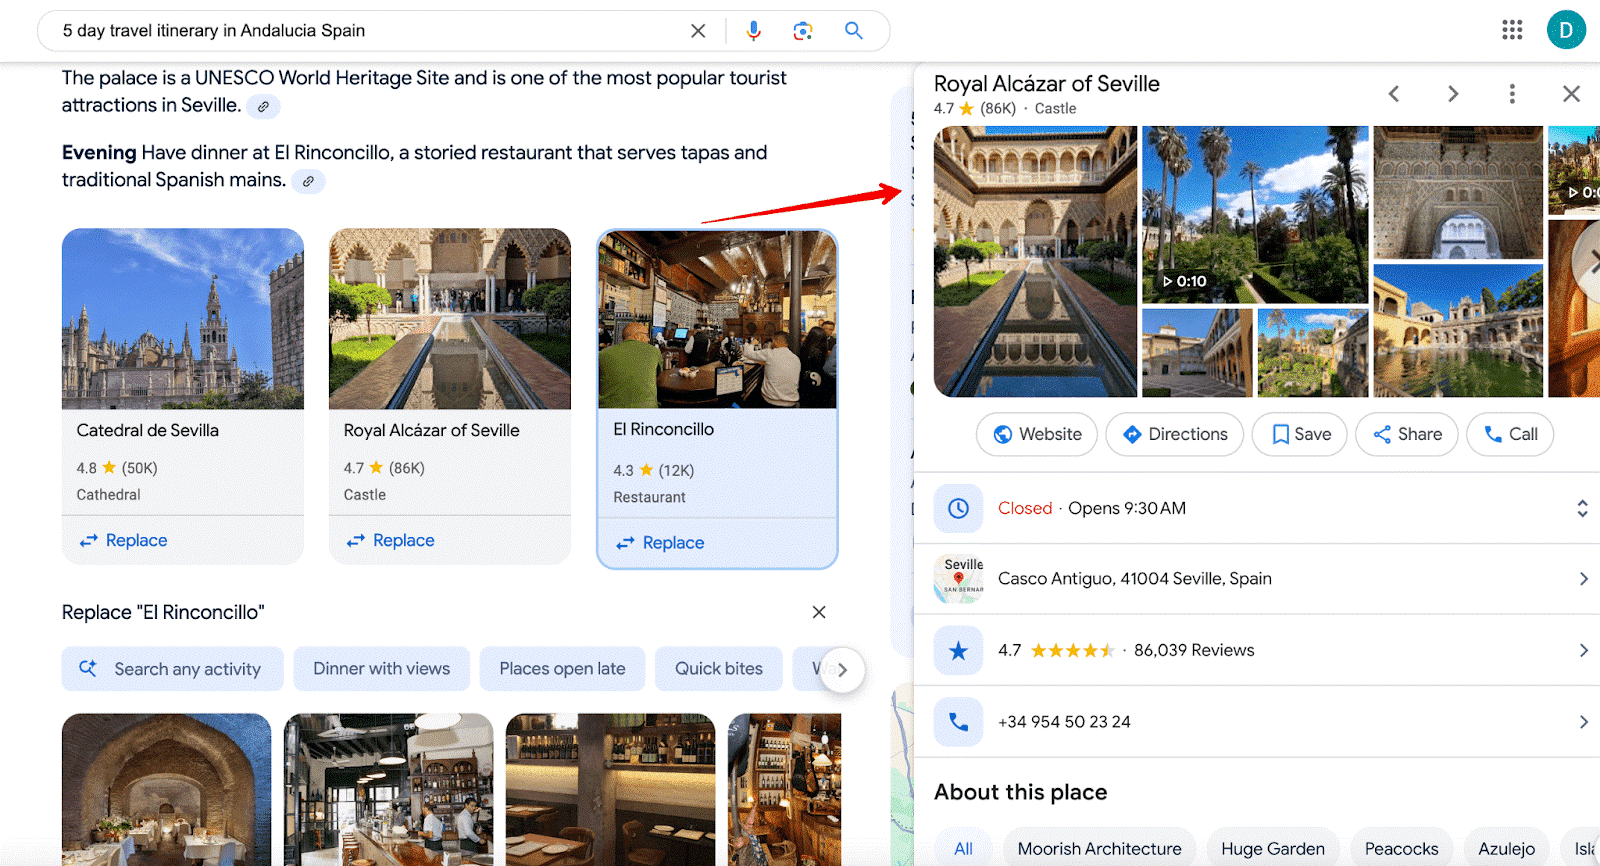Viewport: 1600px width, 866px height.
Task: Click Casco Antiguo, 41004 Seville address
Action: pos(1135,579)
